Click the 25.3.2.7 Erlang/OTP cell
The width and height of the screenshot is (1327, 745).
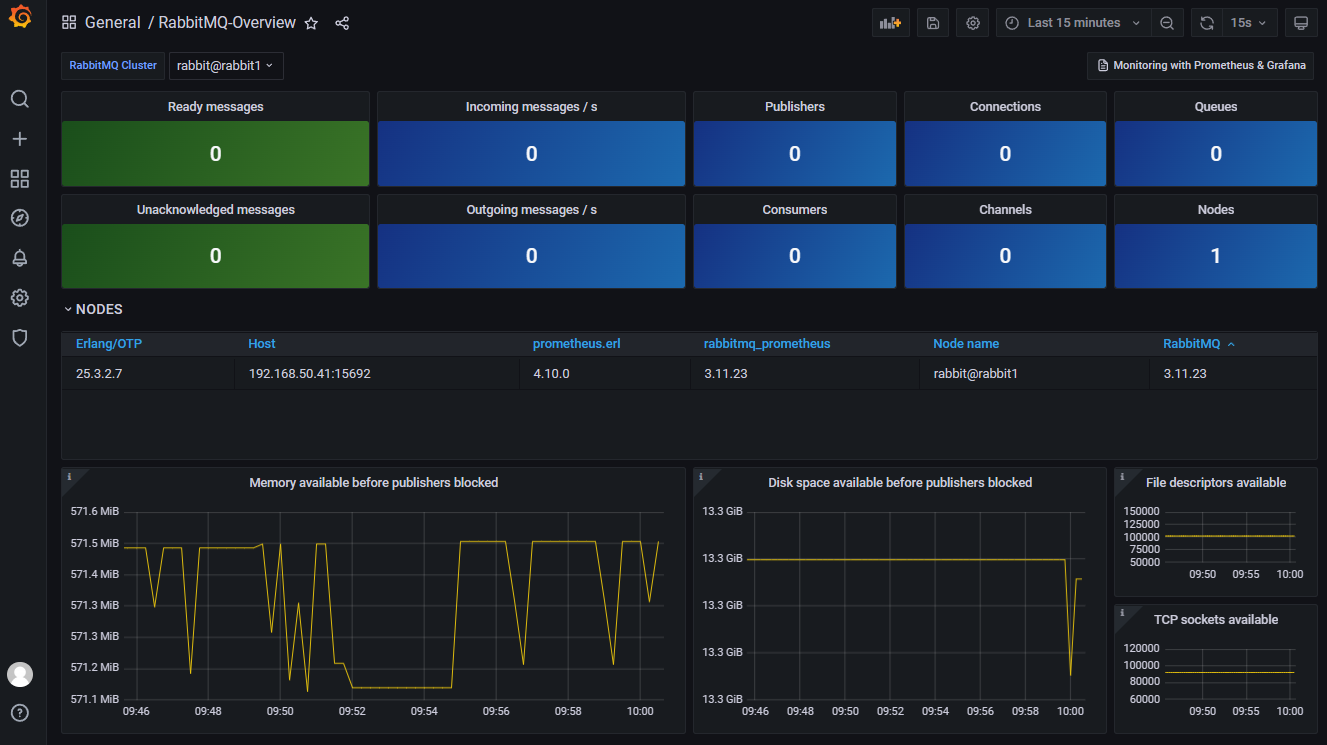[x=100, y=374]
